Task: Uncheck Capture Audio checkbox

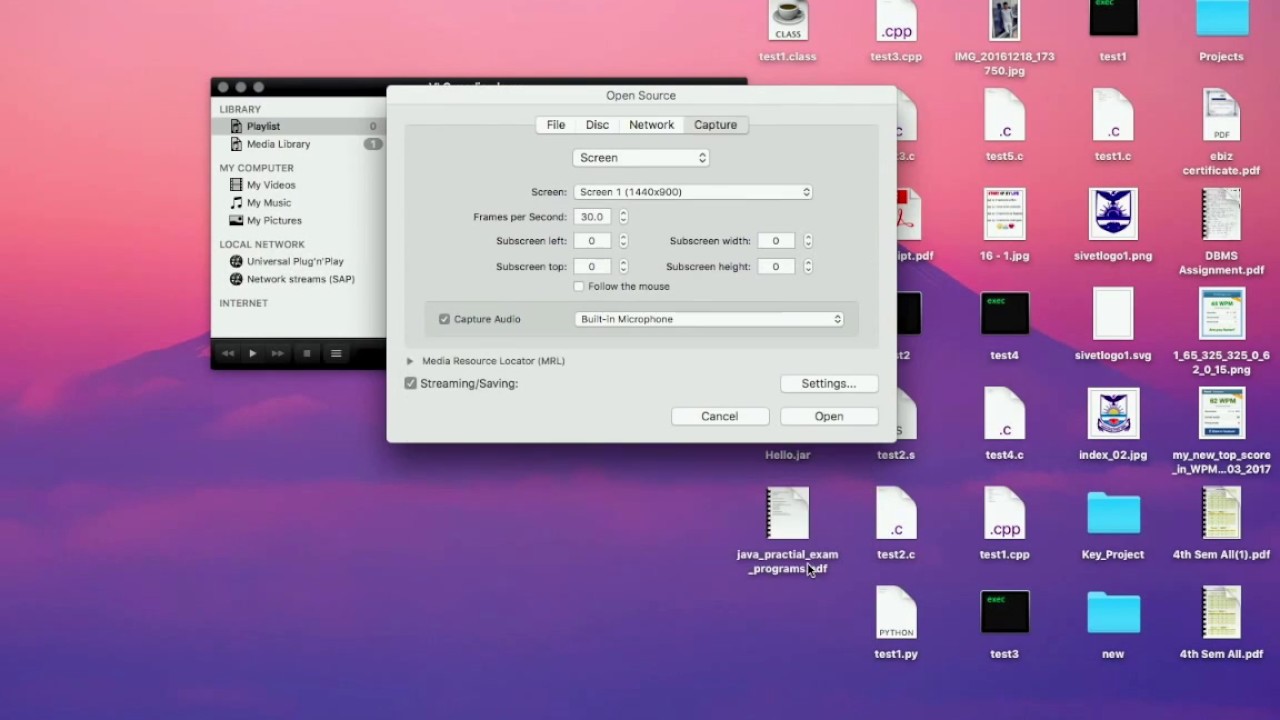Action: pyautogui.click(x=444, y=319)
